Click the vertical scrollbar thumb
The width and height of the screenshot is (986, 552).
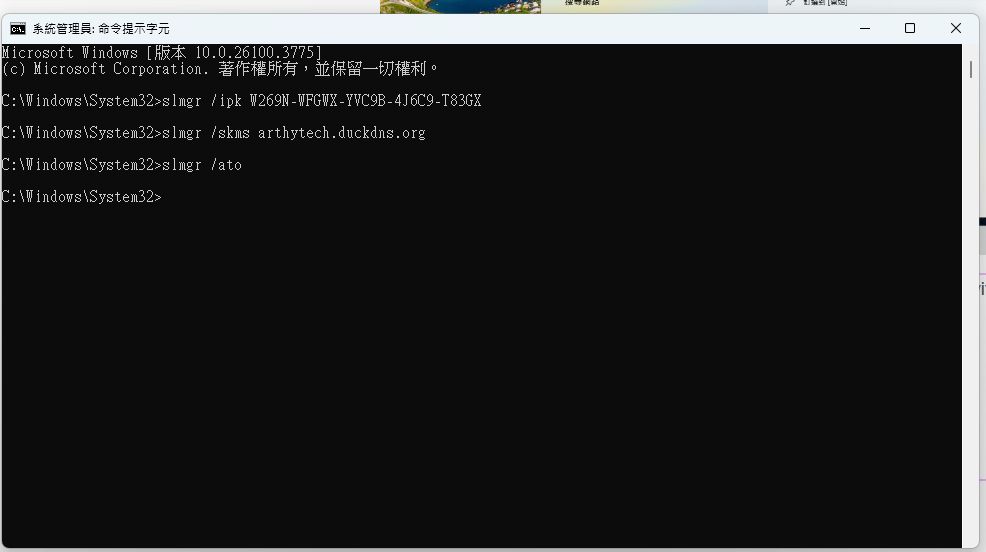pos(970,69)
